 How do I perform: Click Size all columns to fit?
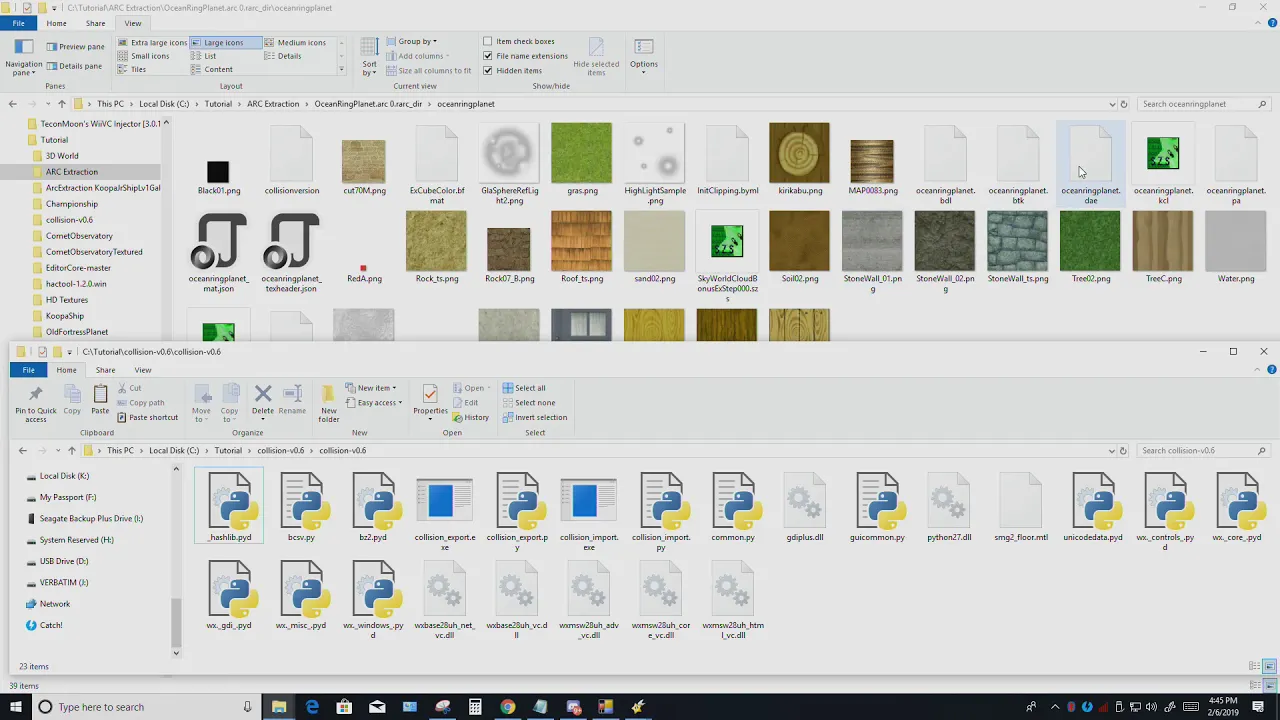click(428, 71)
